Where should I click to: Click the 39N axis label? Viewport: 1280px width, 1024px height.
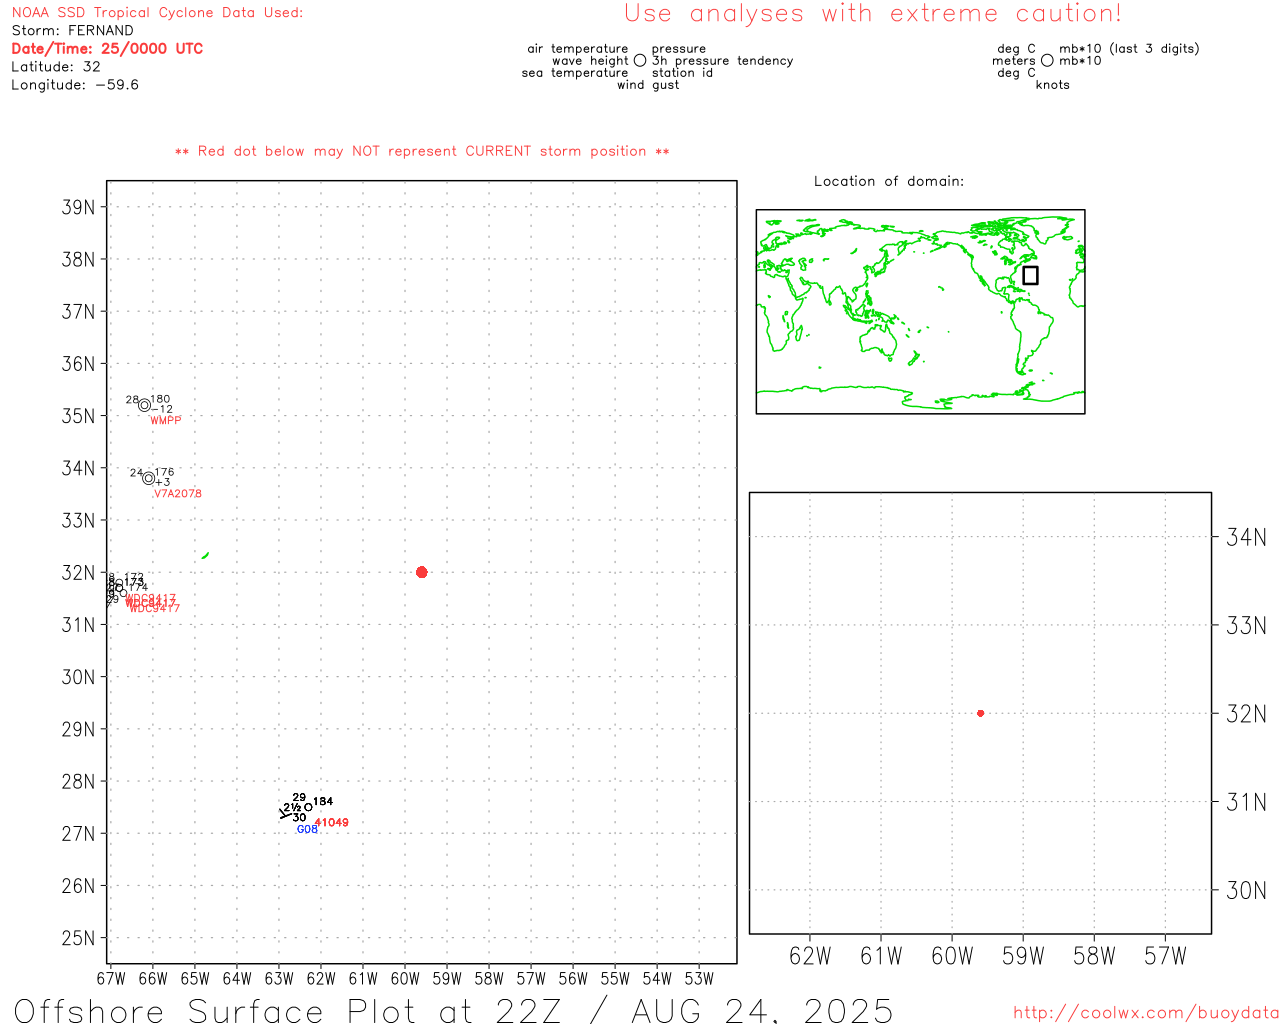pos(78,208)
